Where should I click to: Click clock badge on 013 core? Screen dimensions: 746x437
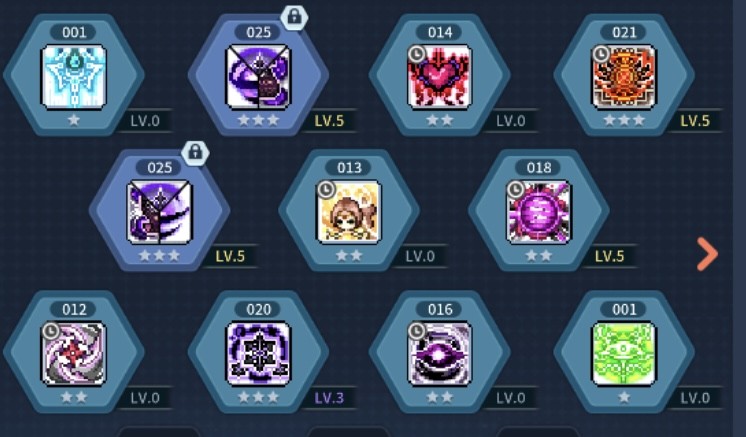325,189
